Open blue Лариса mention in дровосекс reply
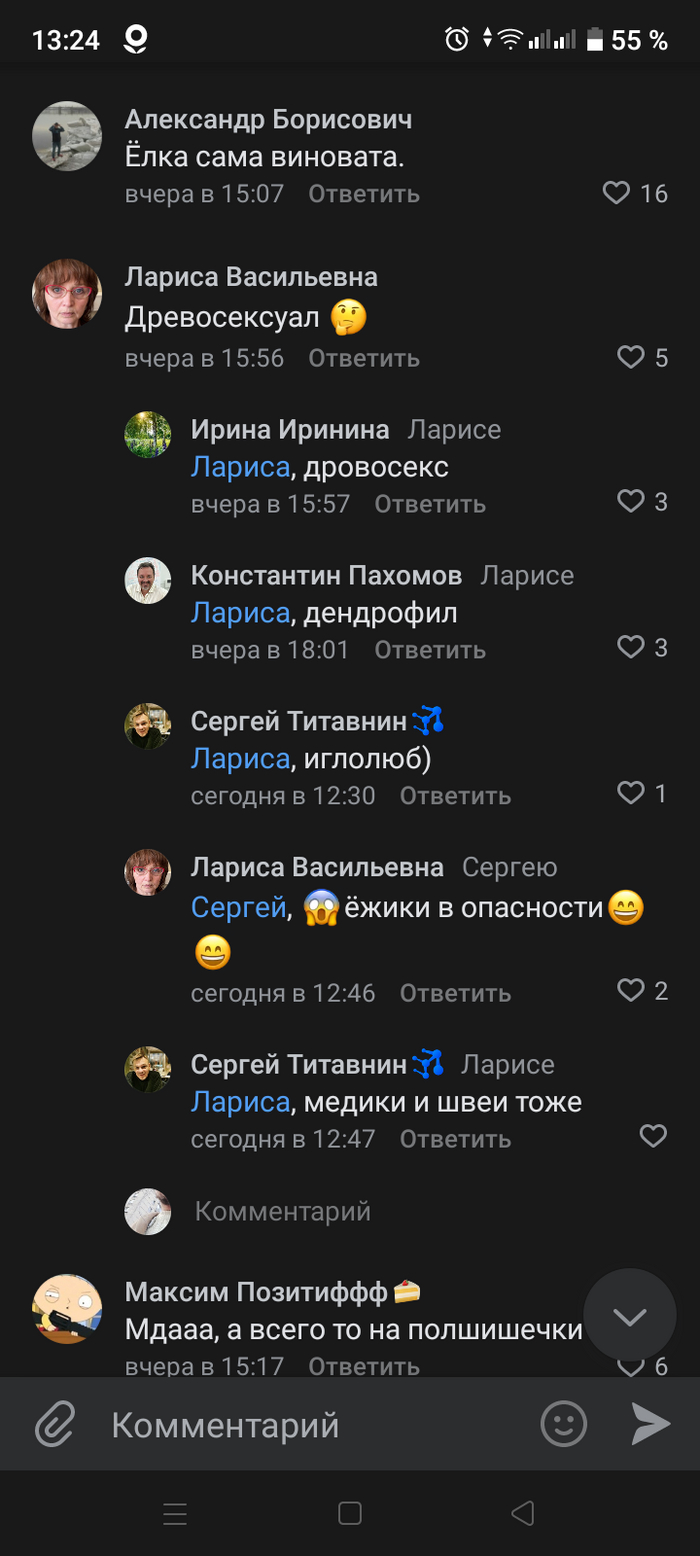This screenshot has height=1556, width=700. [240, 467]
